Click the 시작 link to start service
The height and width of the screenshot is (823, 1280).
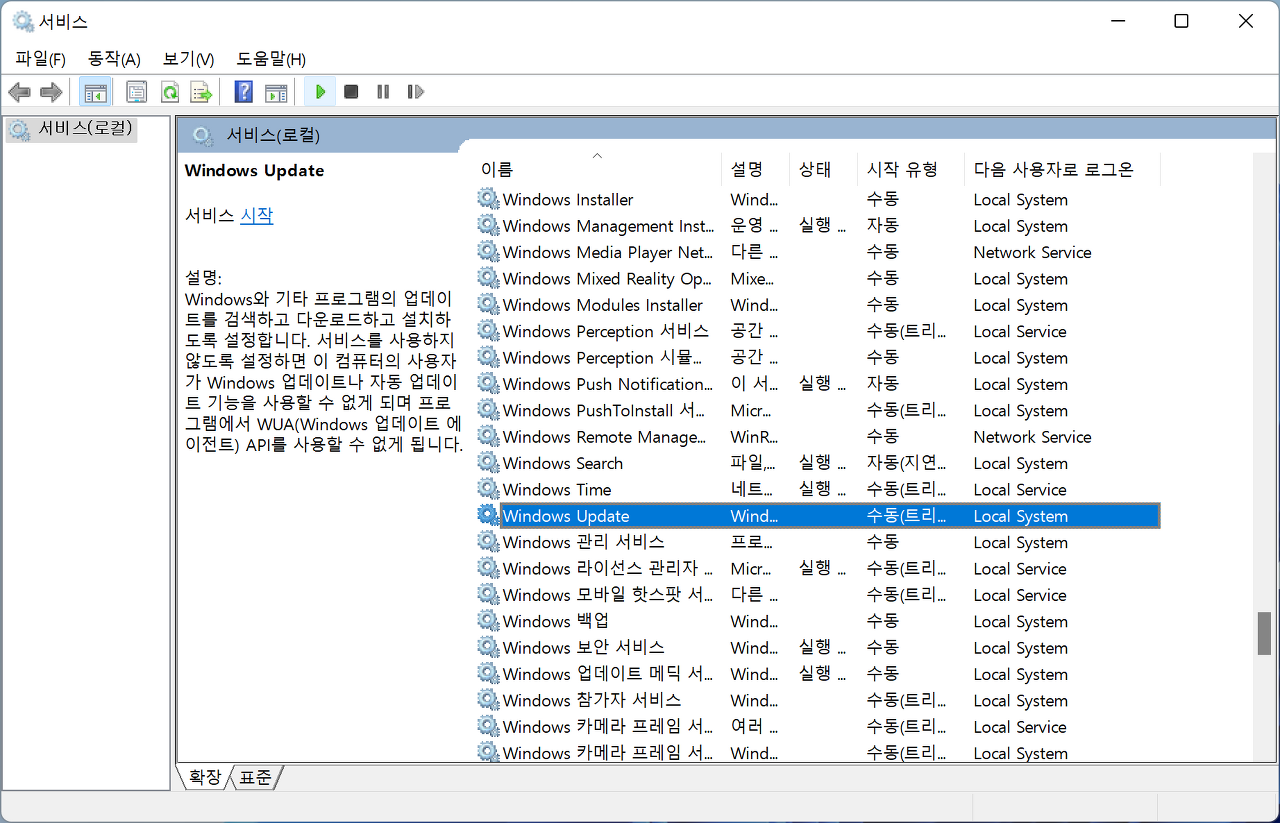256,215
